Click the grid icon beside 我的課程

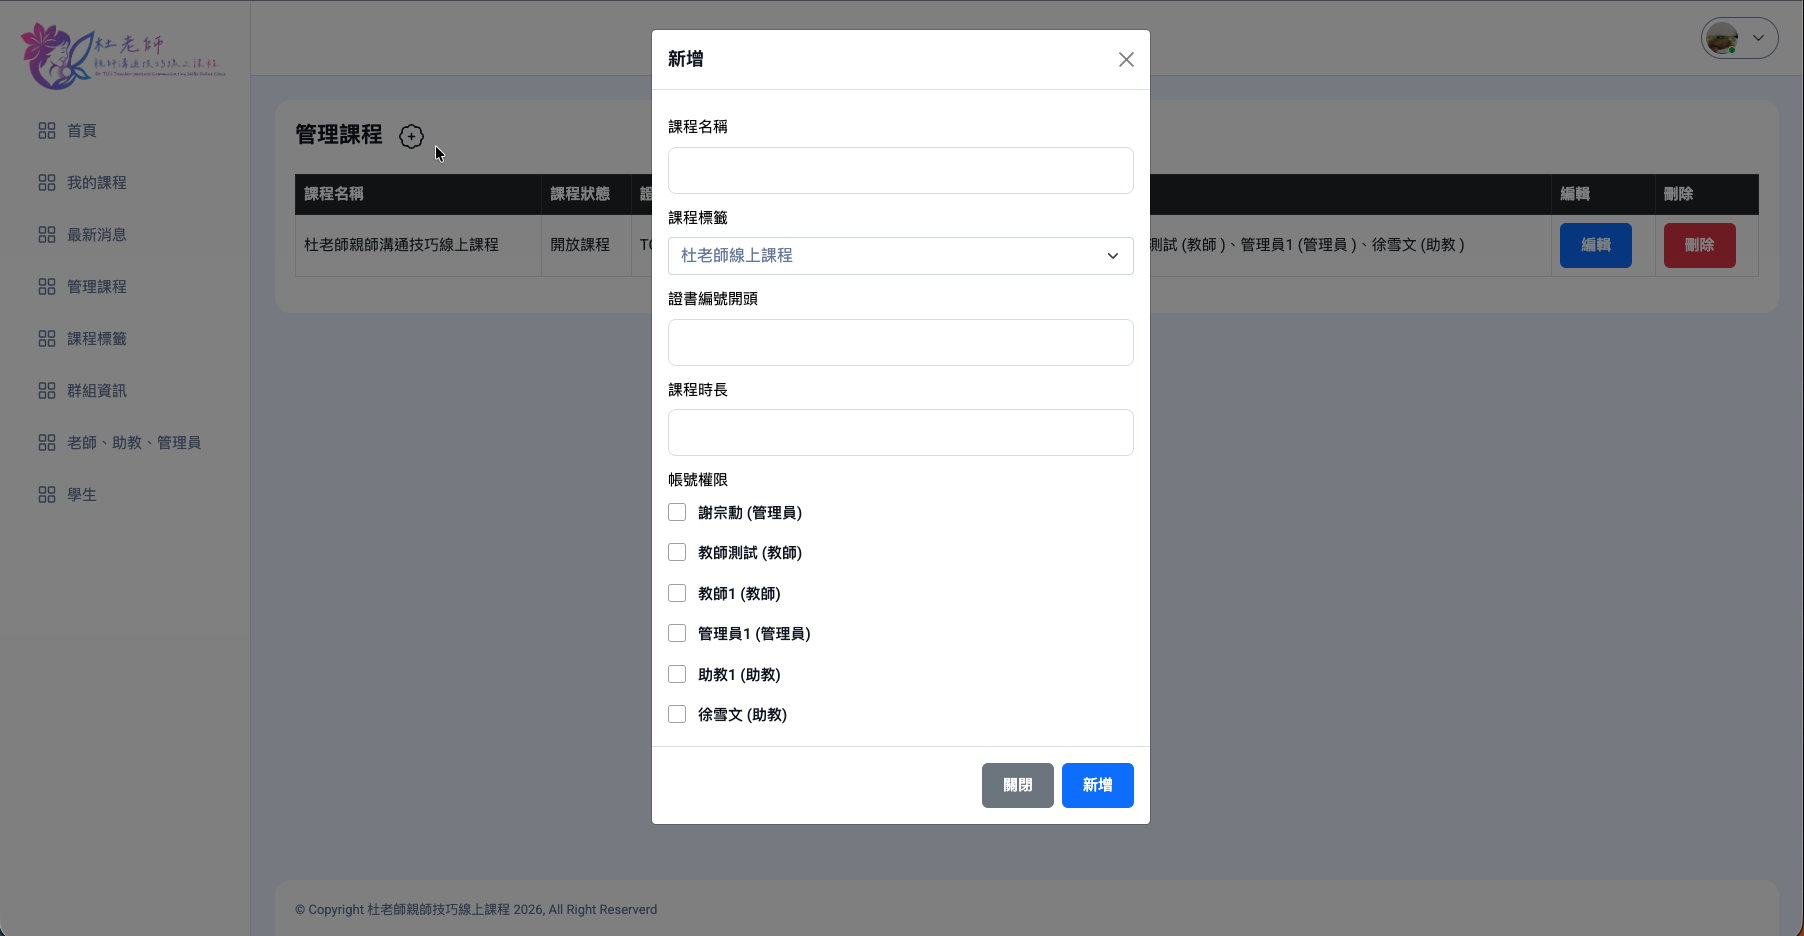coord(47,183)
